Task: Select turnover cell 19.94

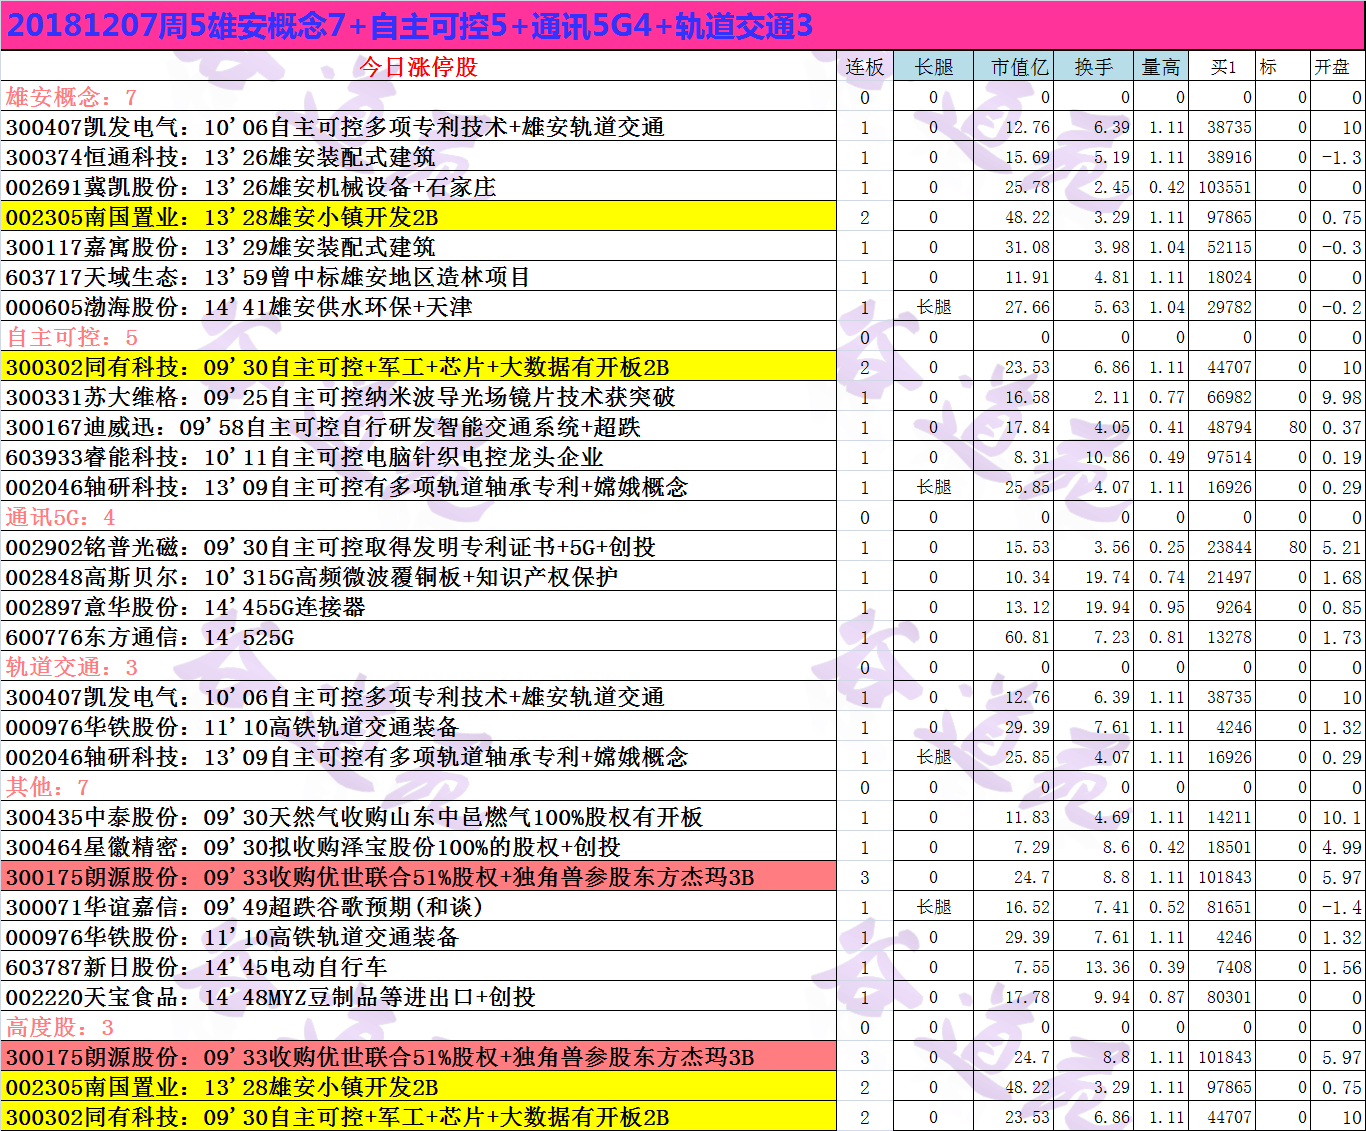Action: pyautogui.click(x=1107, y=607)
